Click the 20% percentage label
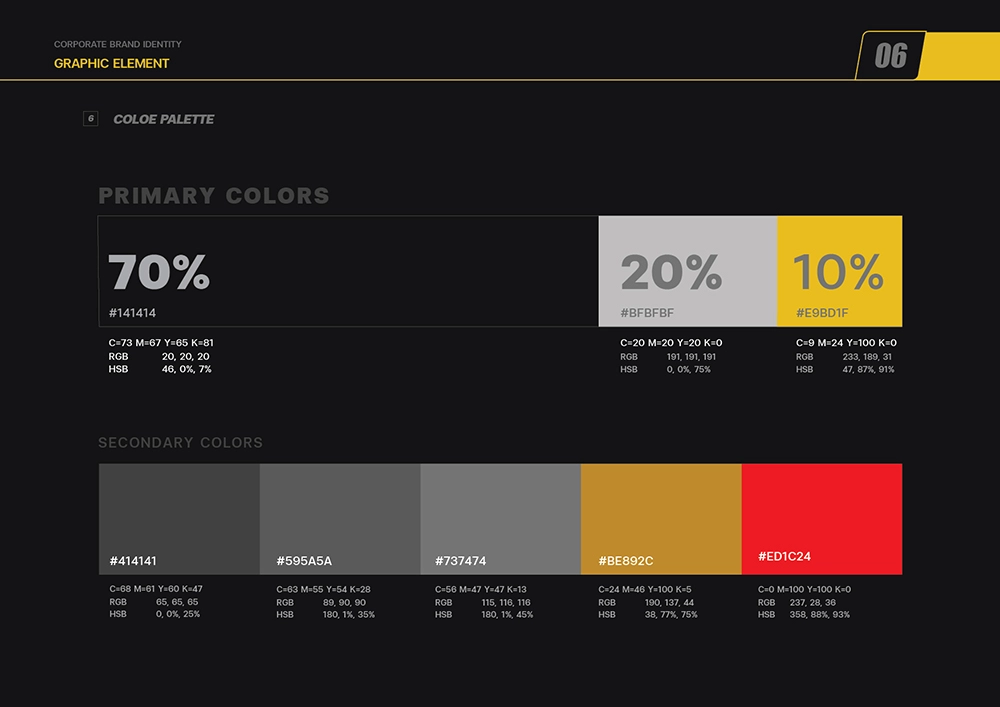The height and width of the screenshot is (707, 1000). 671,272
